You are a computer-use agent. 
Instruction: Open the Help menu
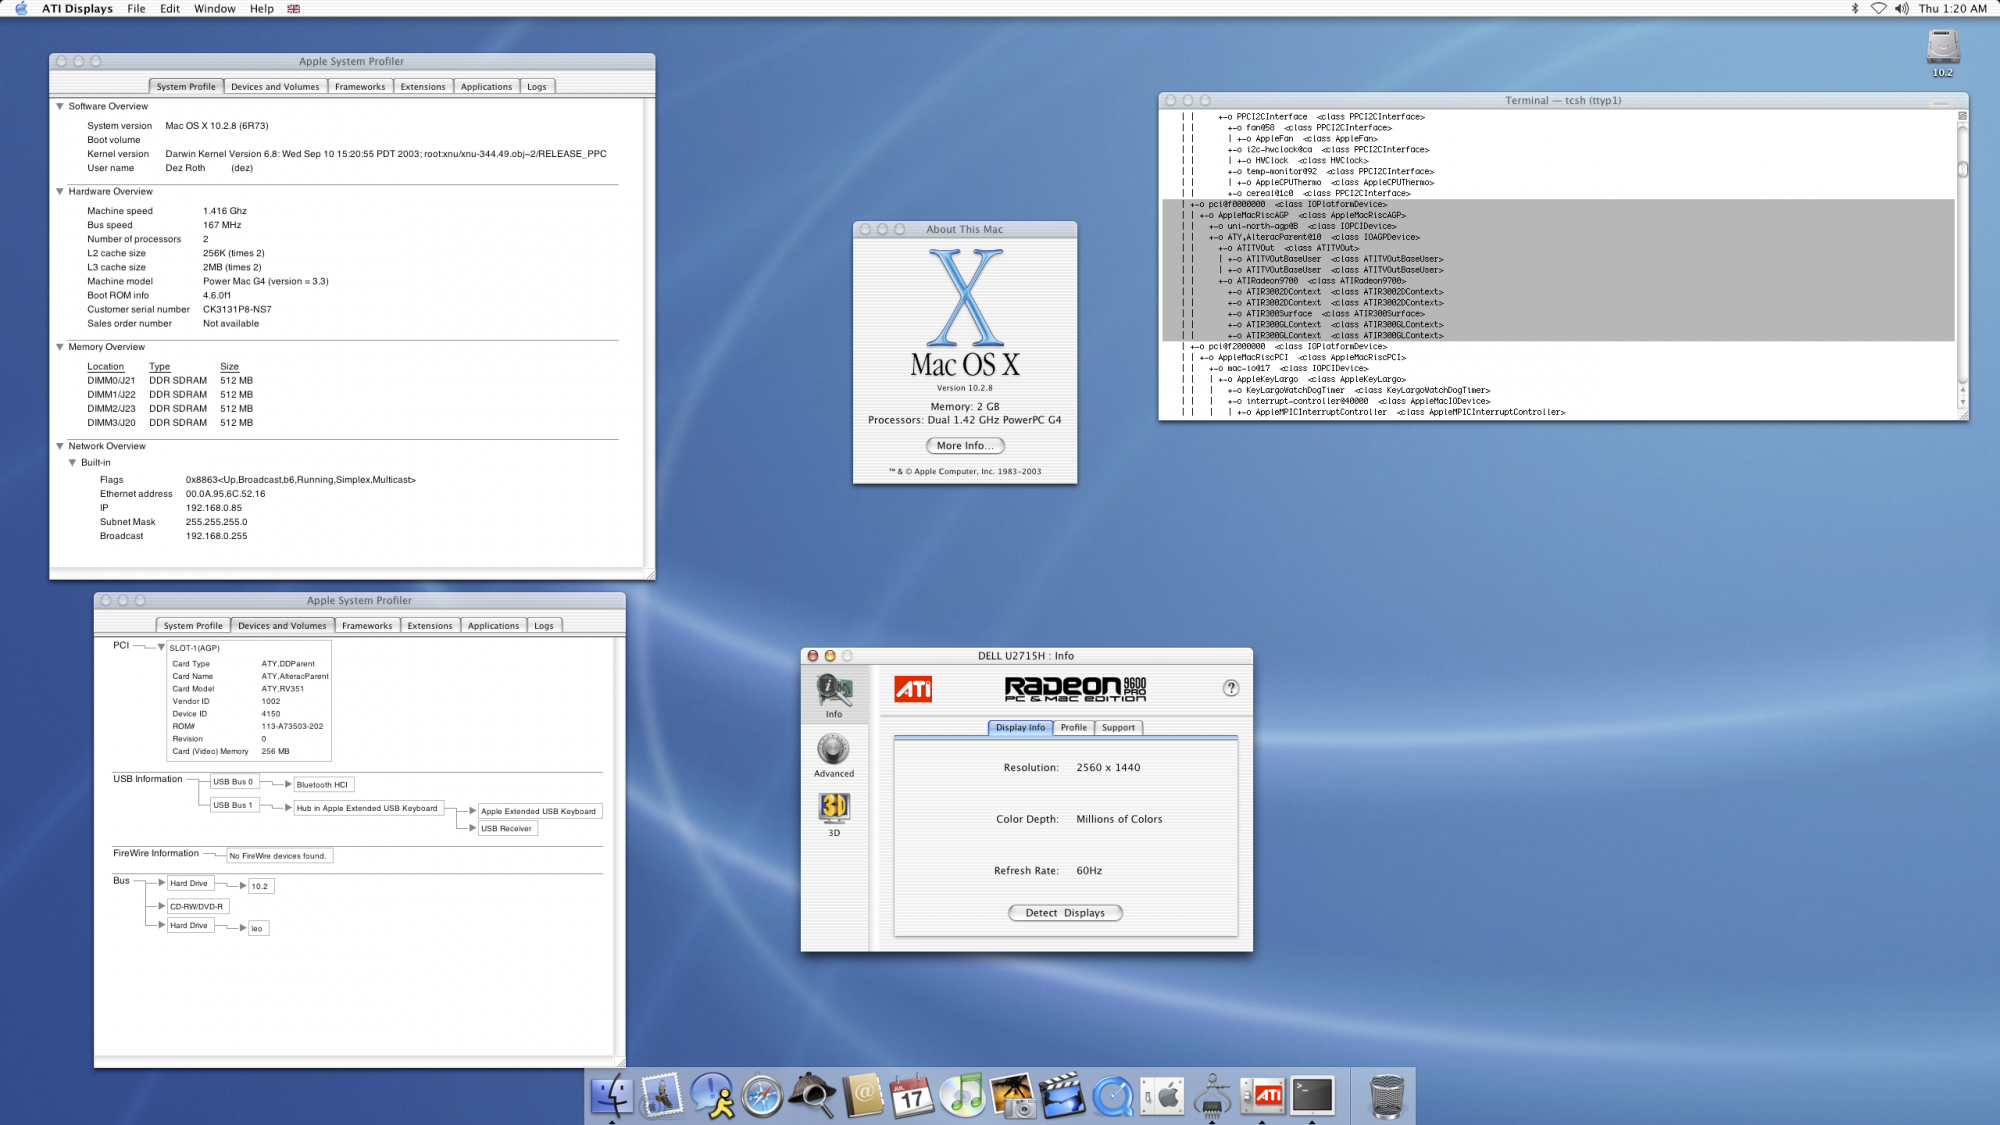261,8
